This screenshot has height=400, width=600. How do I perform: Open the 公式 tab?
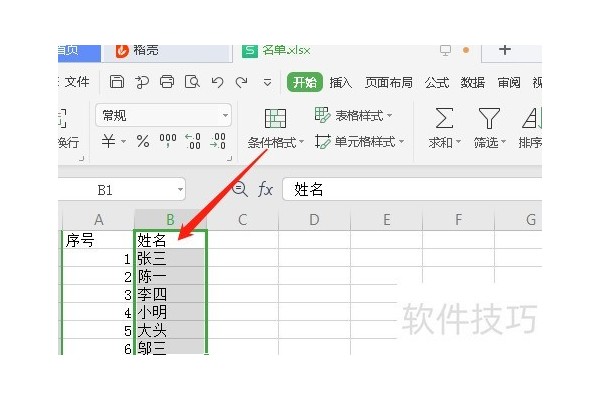coord(437,82)
